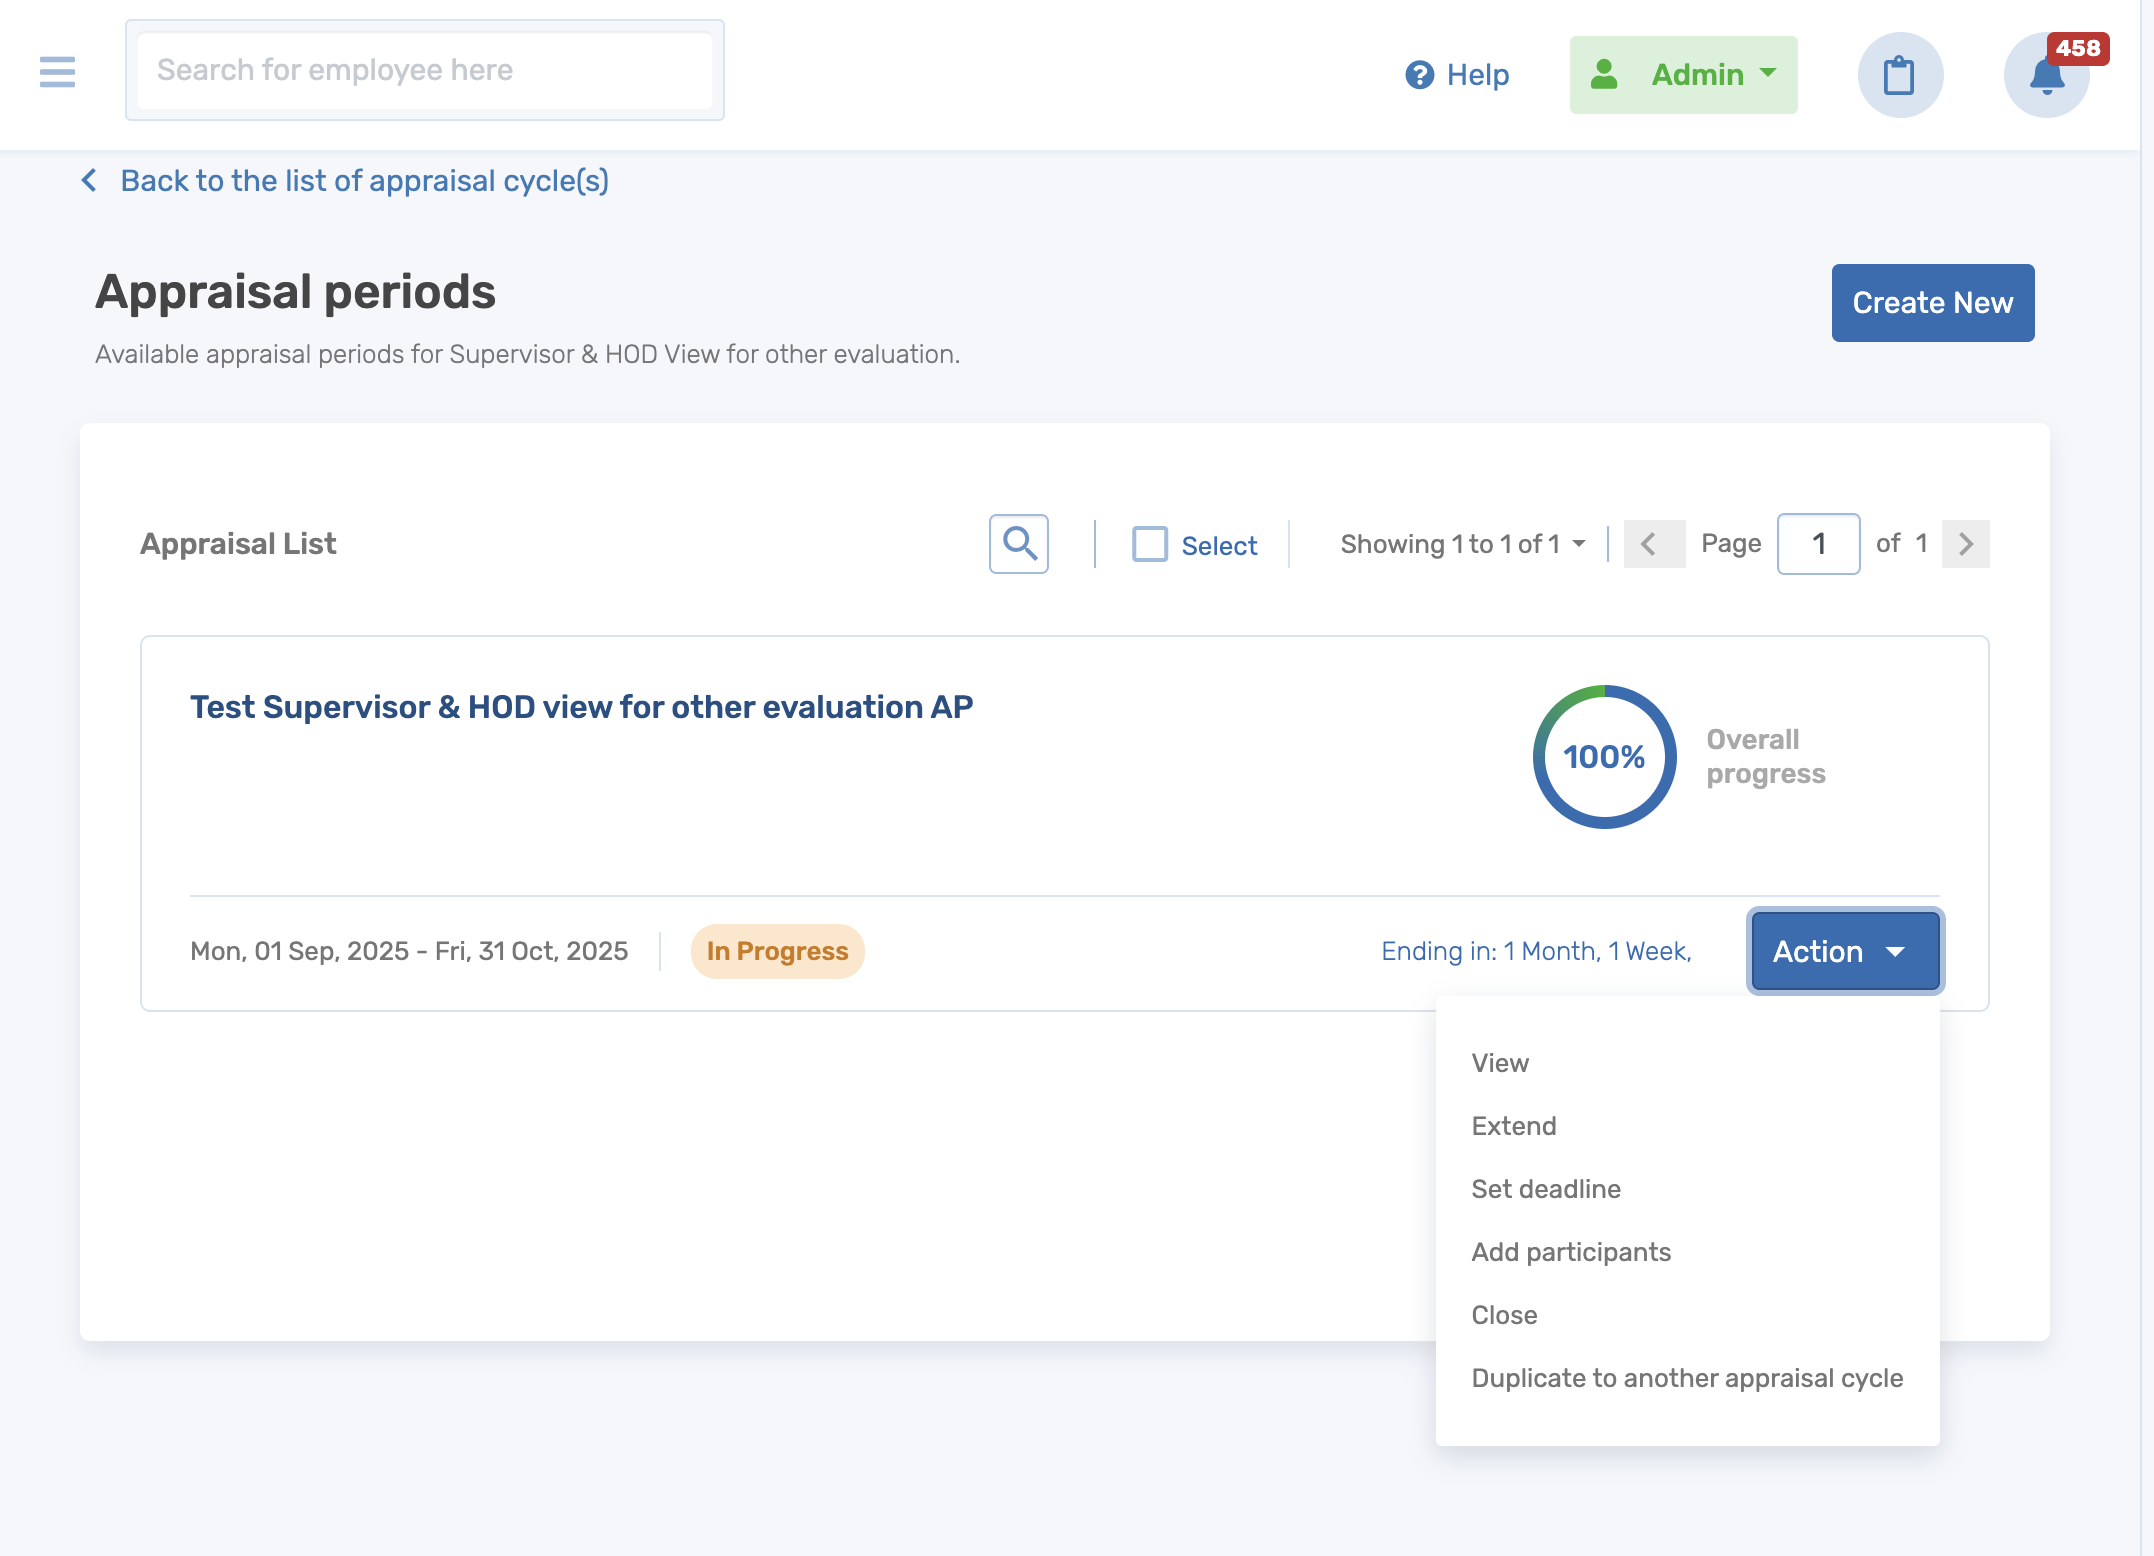Open the Showing 1 to 1 of 1 dropdown
This screenshot has width=2154, height=1556.
1462,544
